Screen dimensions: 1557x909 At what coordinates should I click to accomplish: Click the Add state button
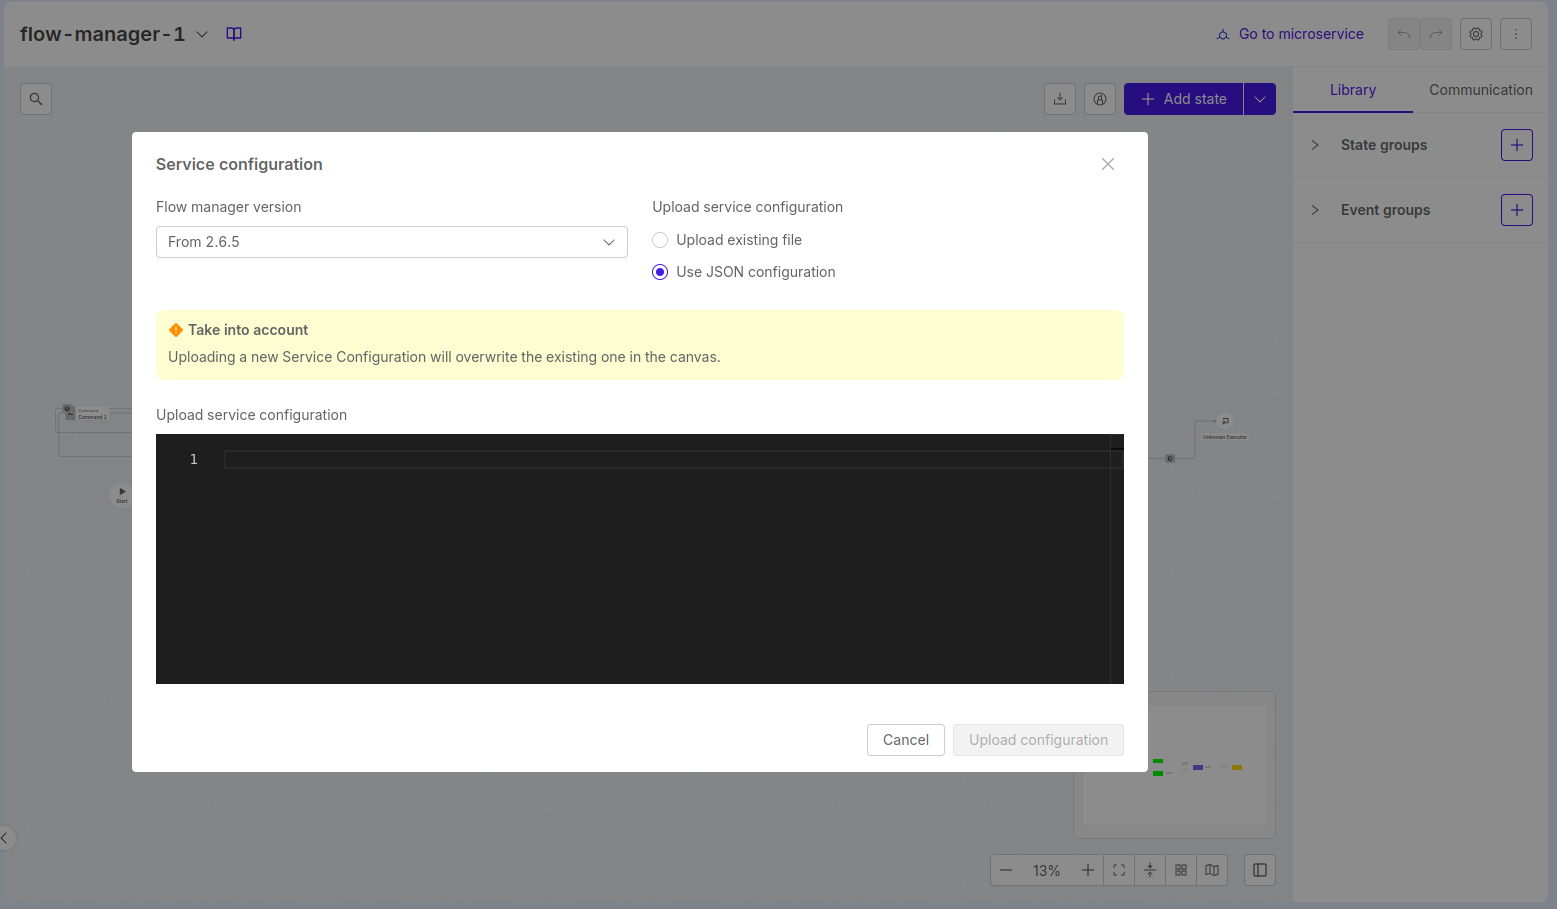point(1184,99)
